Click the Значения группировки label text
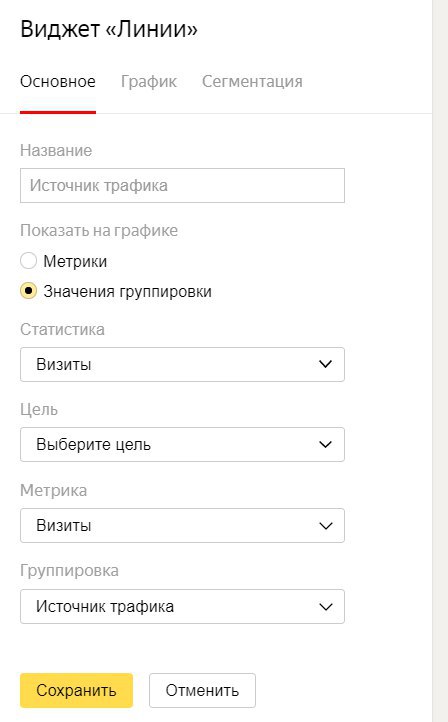 click(128, 291)
